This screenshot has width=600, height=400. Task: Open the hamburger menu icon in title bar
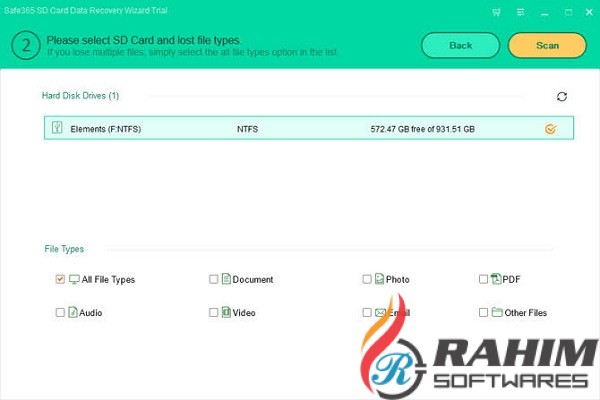(x=520, y=12)
